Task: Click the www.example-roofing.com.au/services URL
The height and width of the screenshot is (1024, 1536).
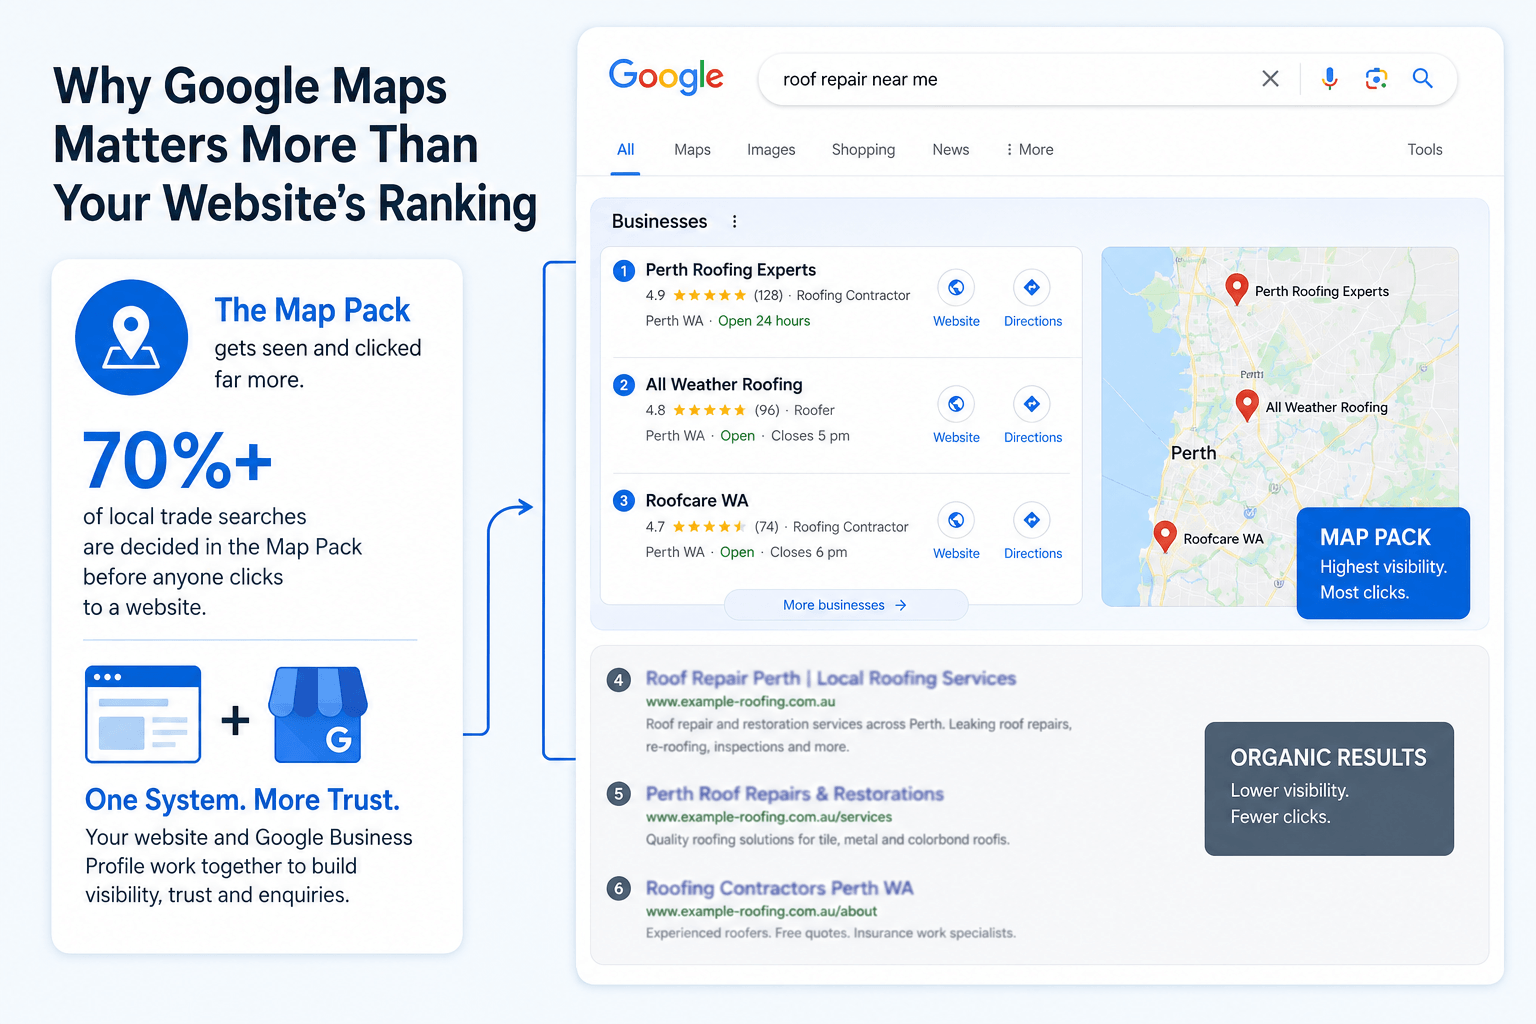Action: point(769,817)
